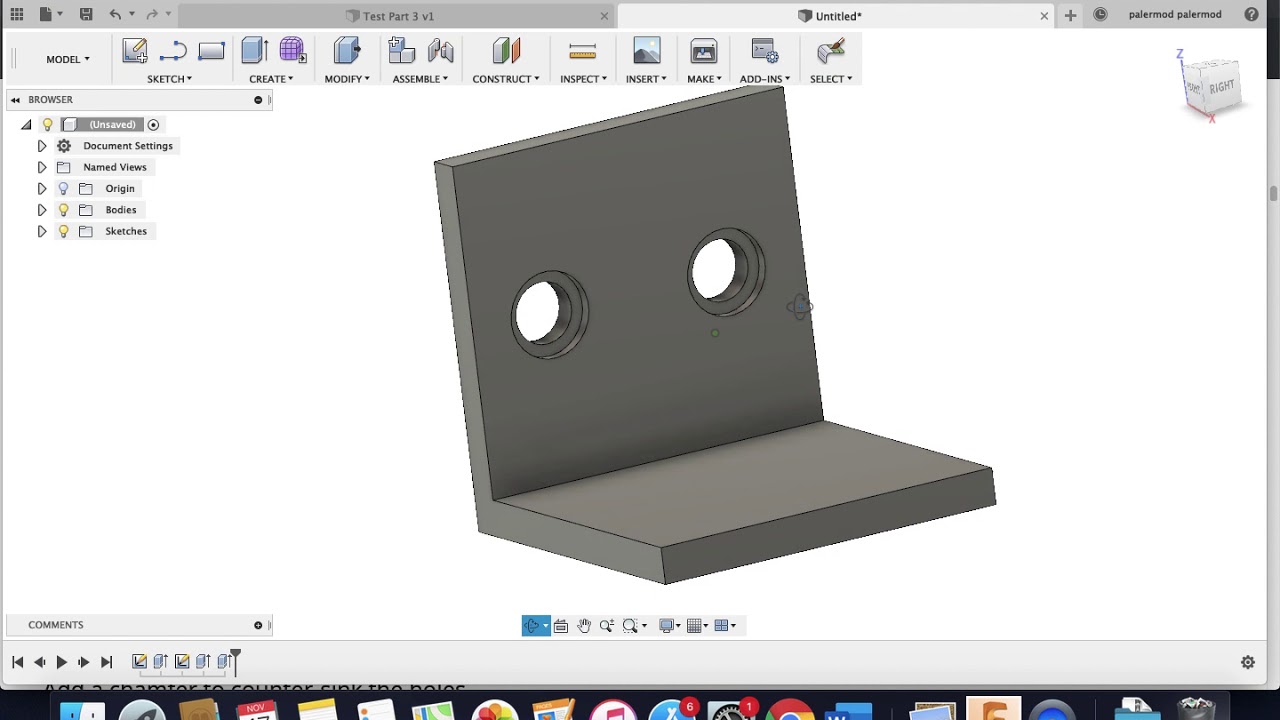The image size is (1280, 720).
Task: Show the data panel grid icon
Action: coord(17,15)
